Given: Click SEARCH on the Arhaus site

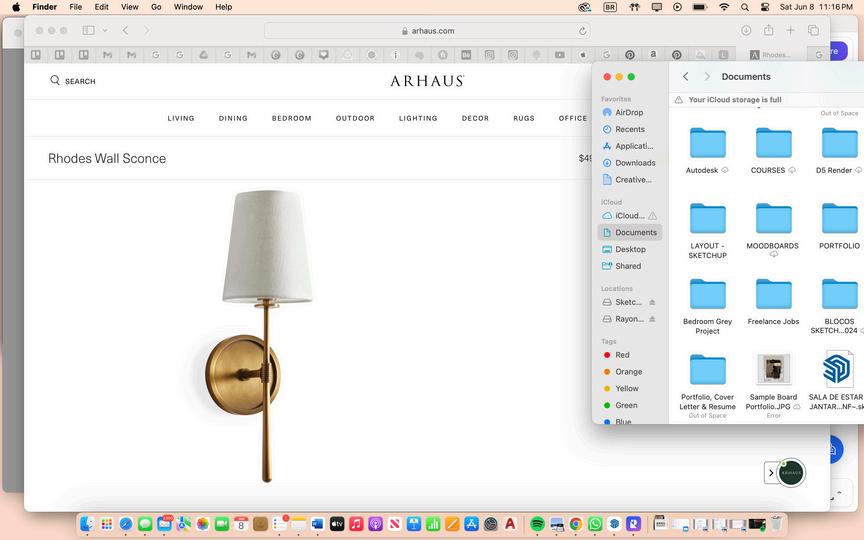Looking at the screenshot, I should pyautogui.click(x=73, y=81).
